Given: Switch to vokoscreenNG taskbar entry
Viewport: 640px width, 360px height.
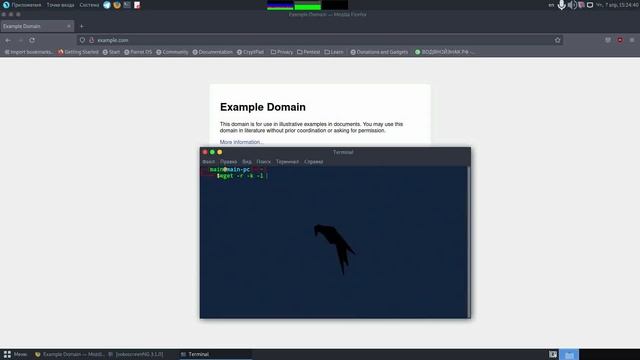Looking at the screenshot, I should click(x=136, y=354).
